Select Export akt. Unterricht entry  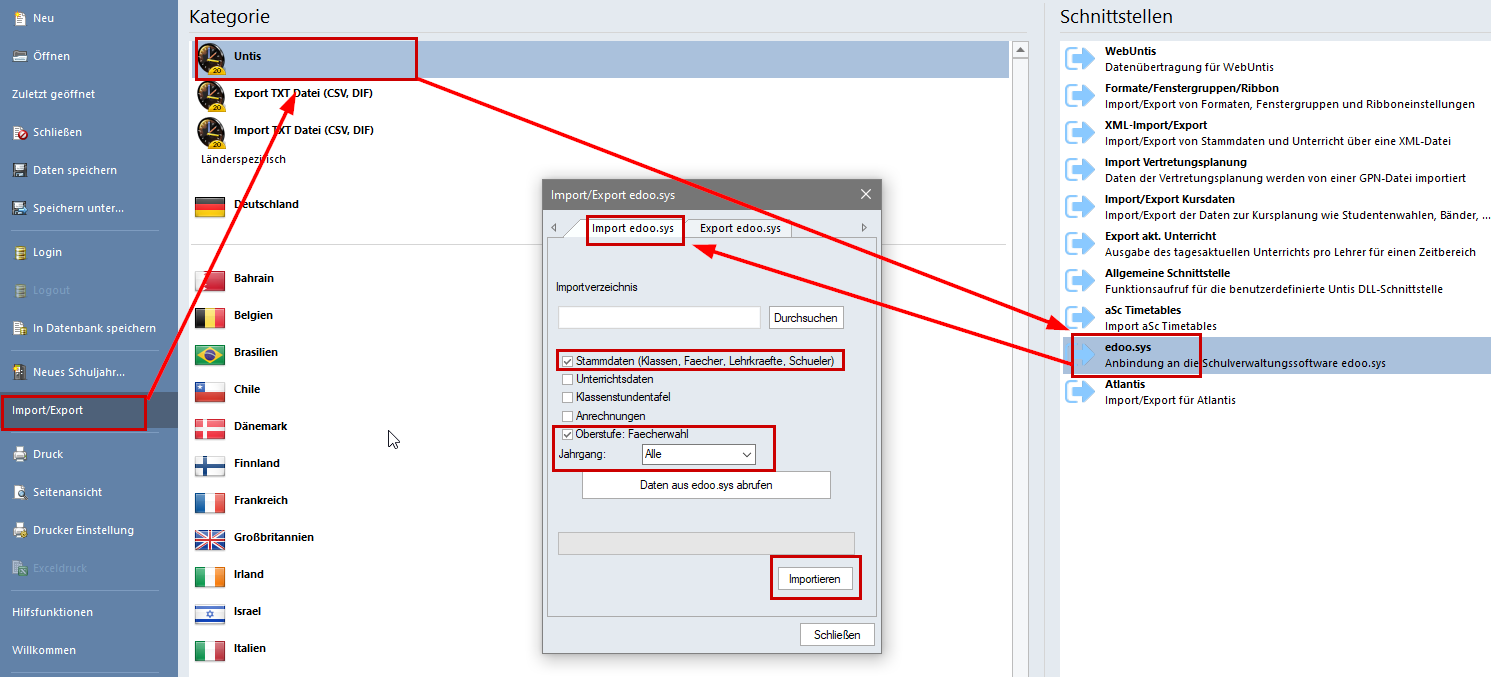(x=1275, y=244)
